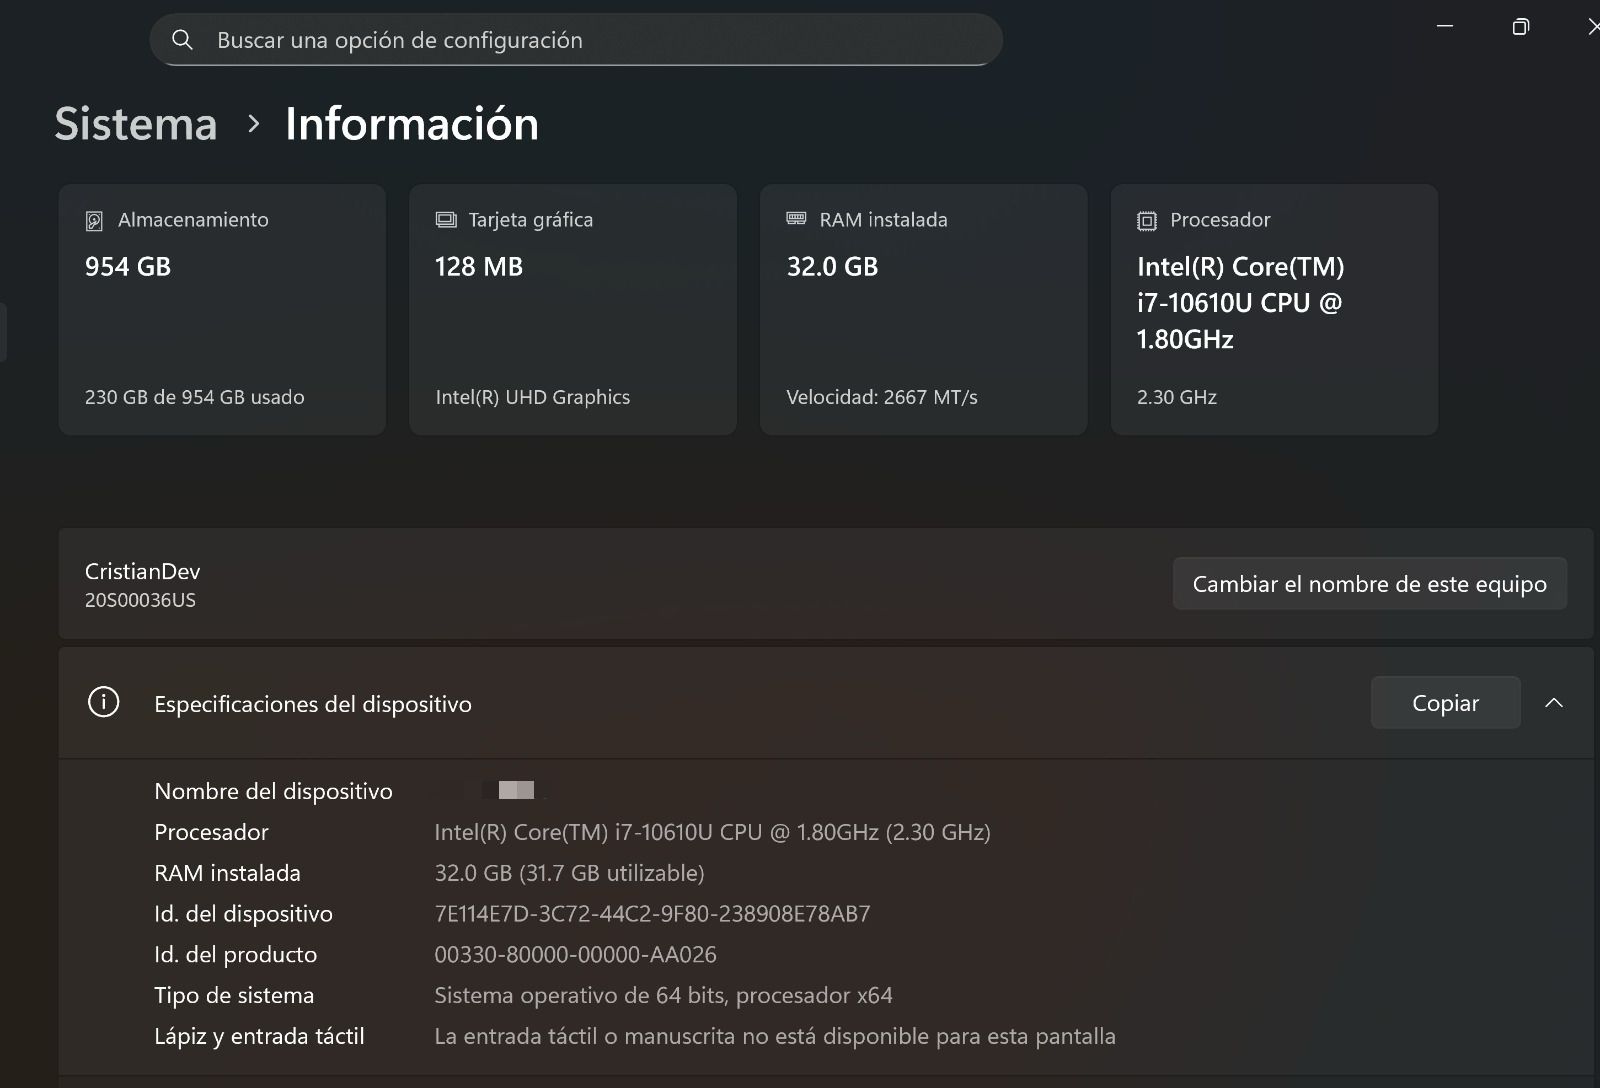Click the info circle icon next to Especificaciones del dispositivo
Image resolution: width=1600 pixels, height=1088 pixels.
104,703
